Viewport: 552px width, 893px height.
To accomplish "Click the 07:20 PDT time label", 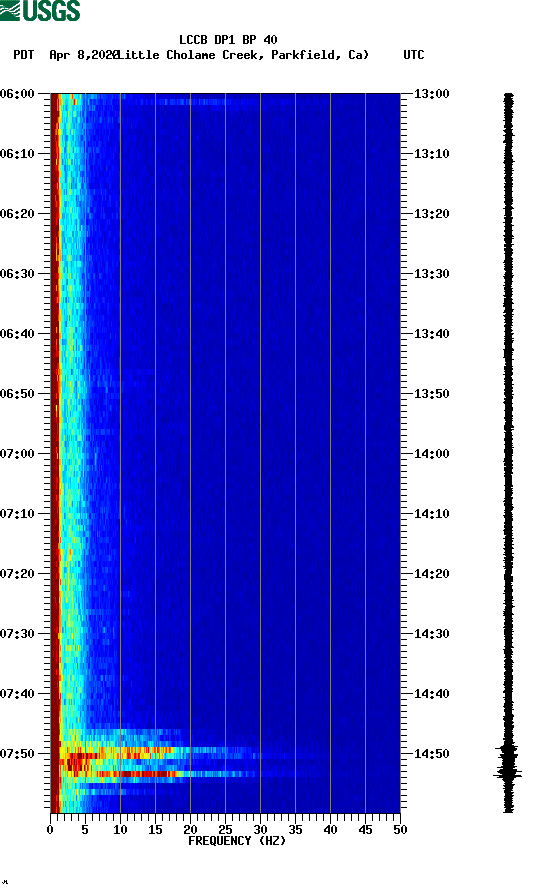I will click(17, 574).
